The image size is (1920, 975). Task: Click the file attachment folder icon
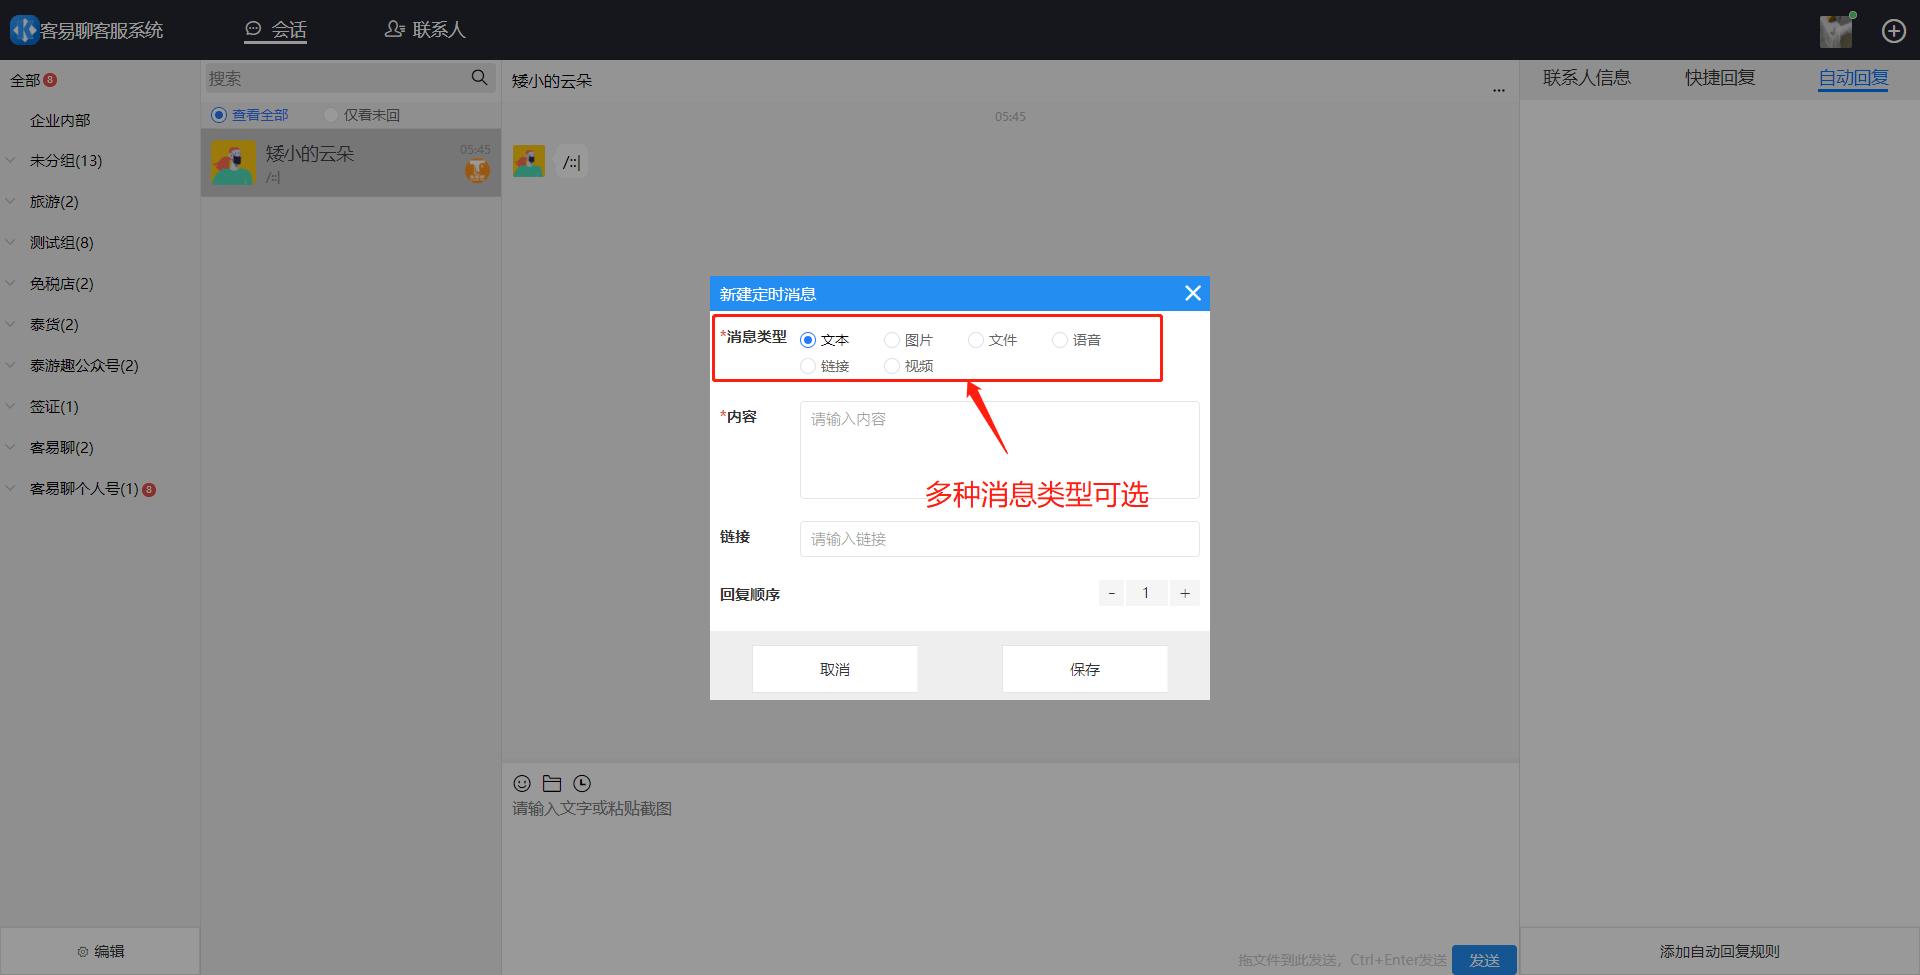coord(551,783)
